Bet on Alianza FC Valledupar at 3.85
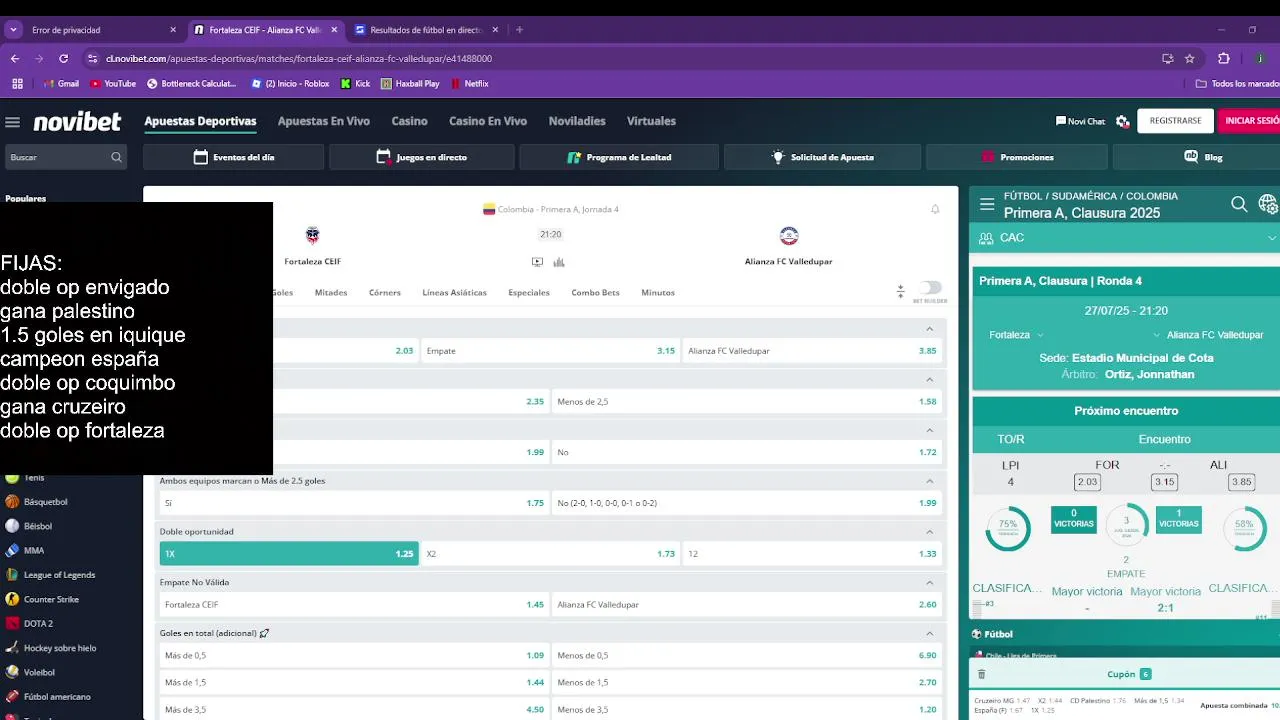The image size is (1280, 720). coord(812,351)
